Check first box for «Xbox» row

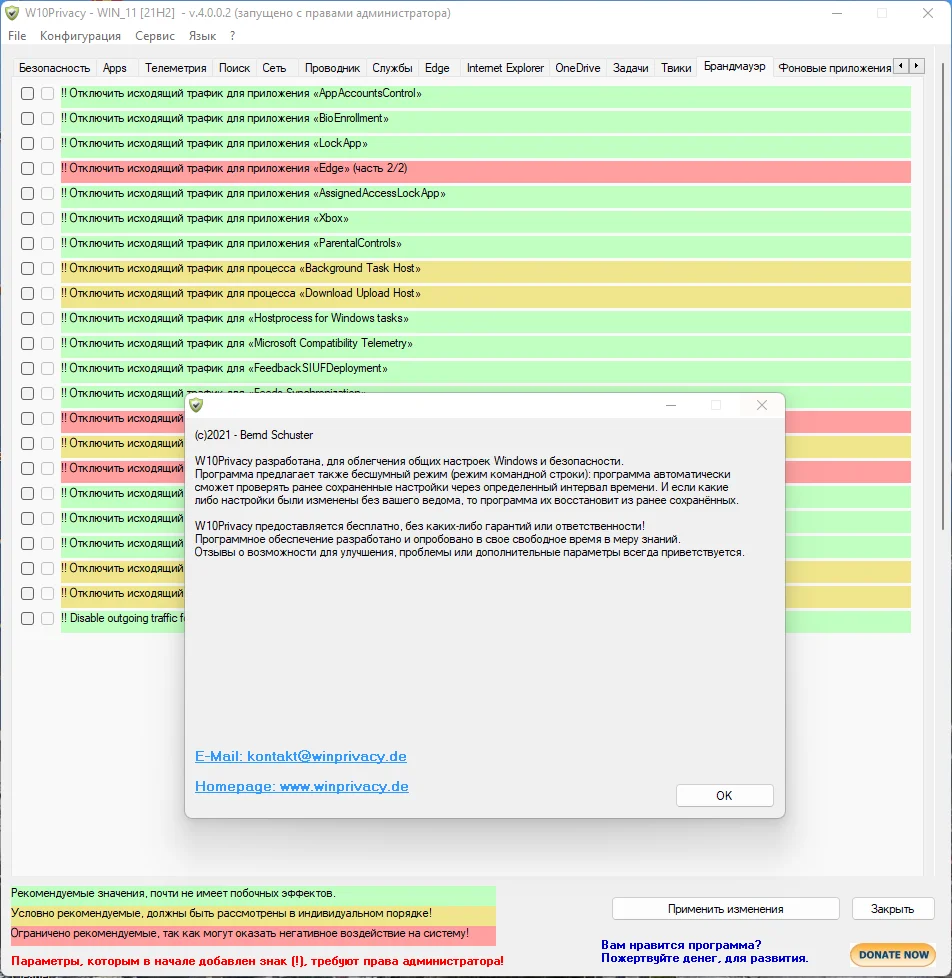[27, 218]
